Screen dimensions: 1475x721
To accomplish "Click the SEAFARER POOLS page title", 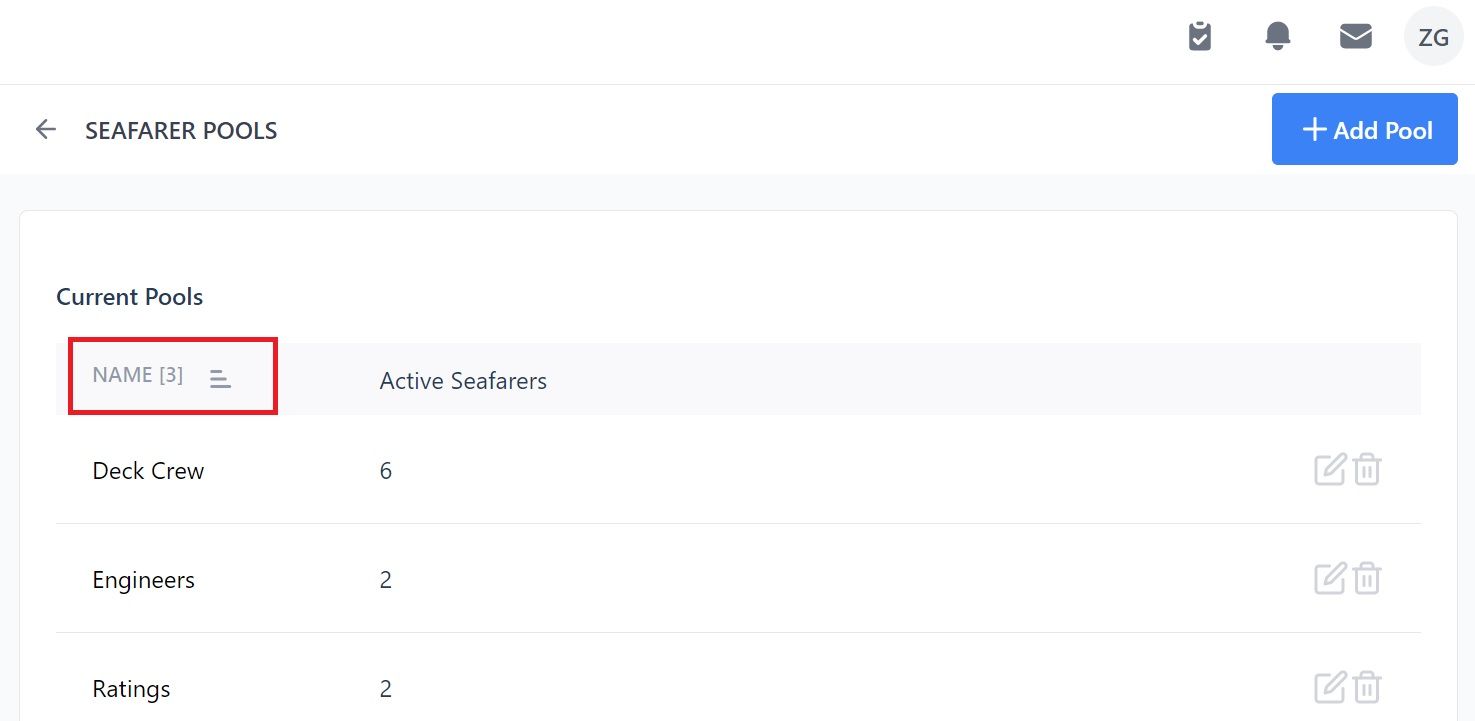I will tap(181, 131).
